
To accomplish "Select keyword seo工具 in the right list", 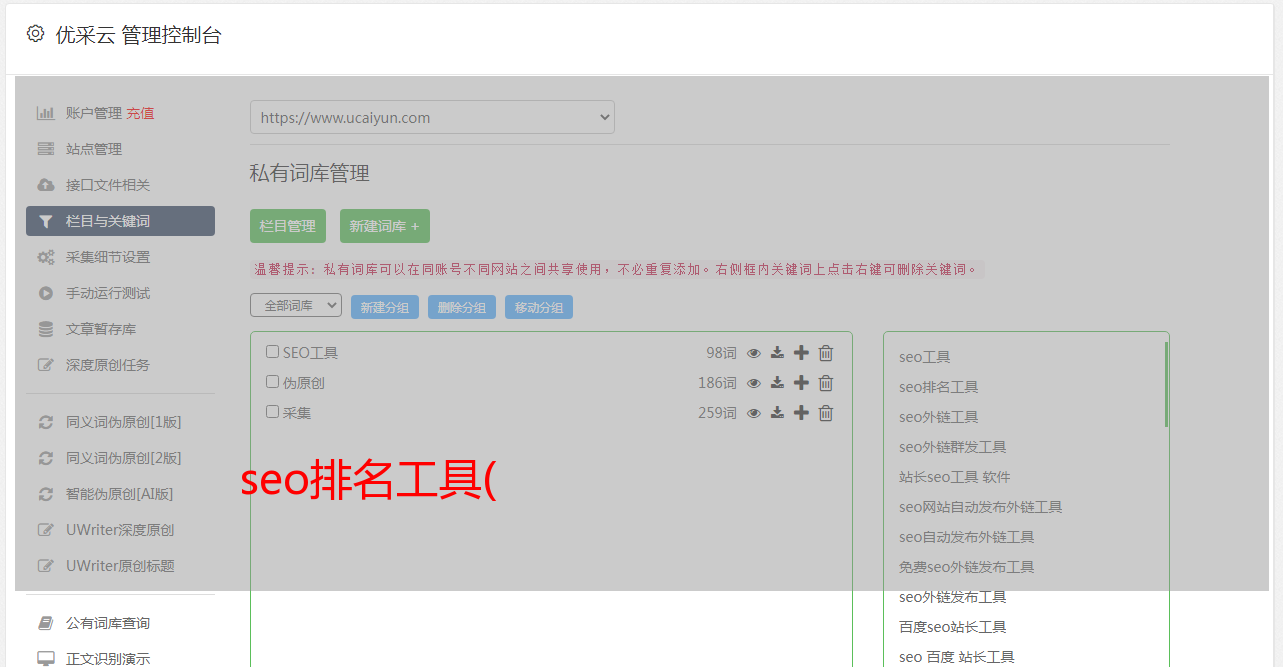I will click(925, 357).
